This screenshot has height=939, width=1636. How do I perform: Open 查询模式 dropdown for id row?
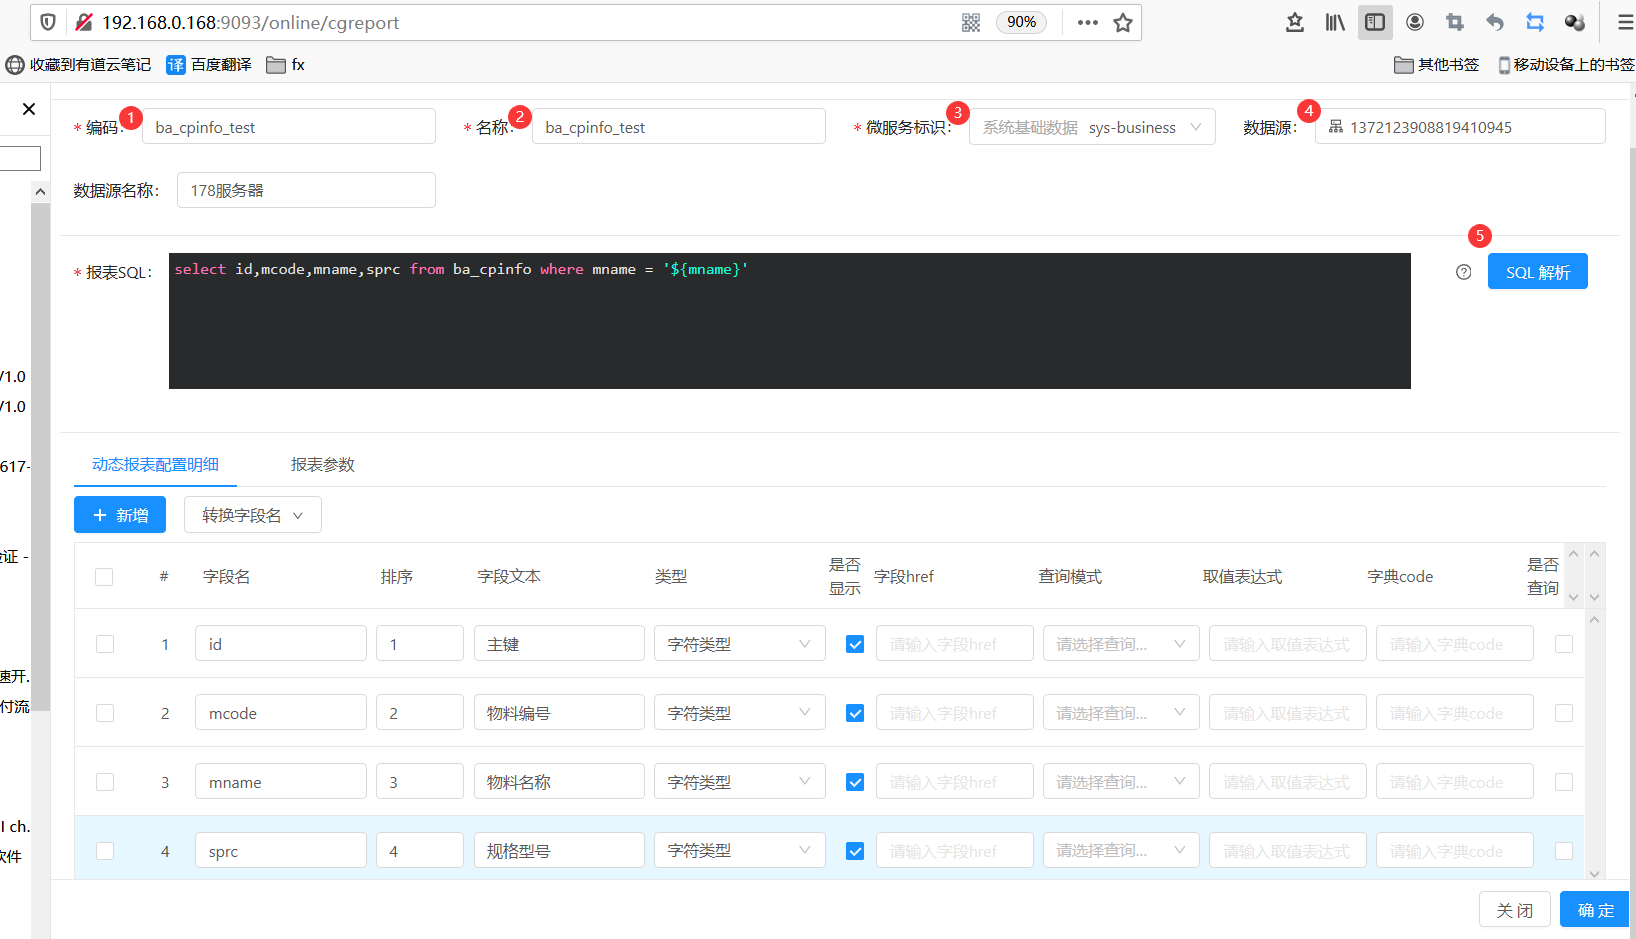pyautogui.click(x=1121, y=644)
